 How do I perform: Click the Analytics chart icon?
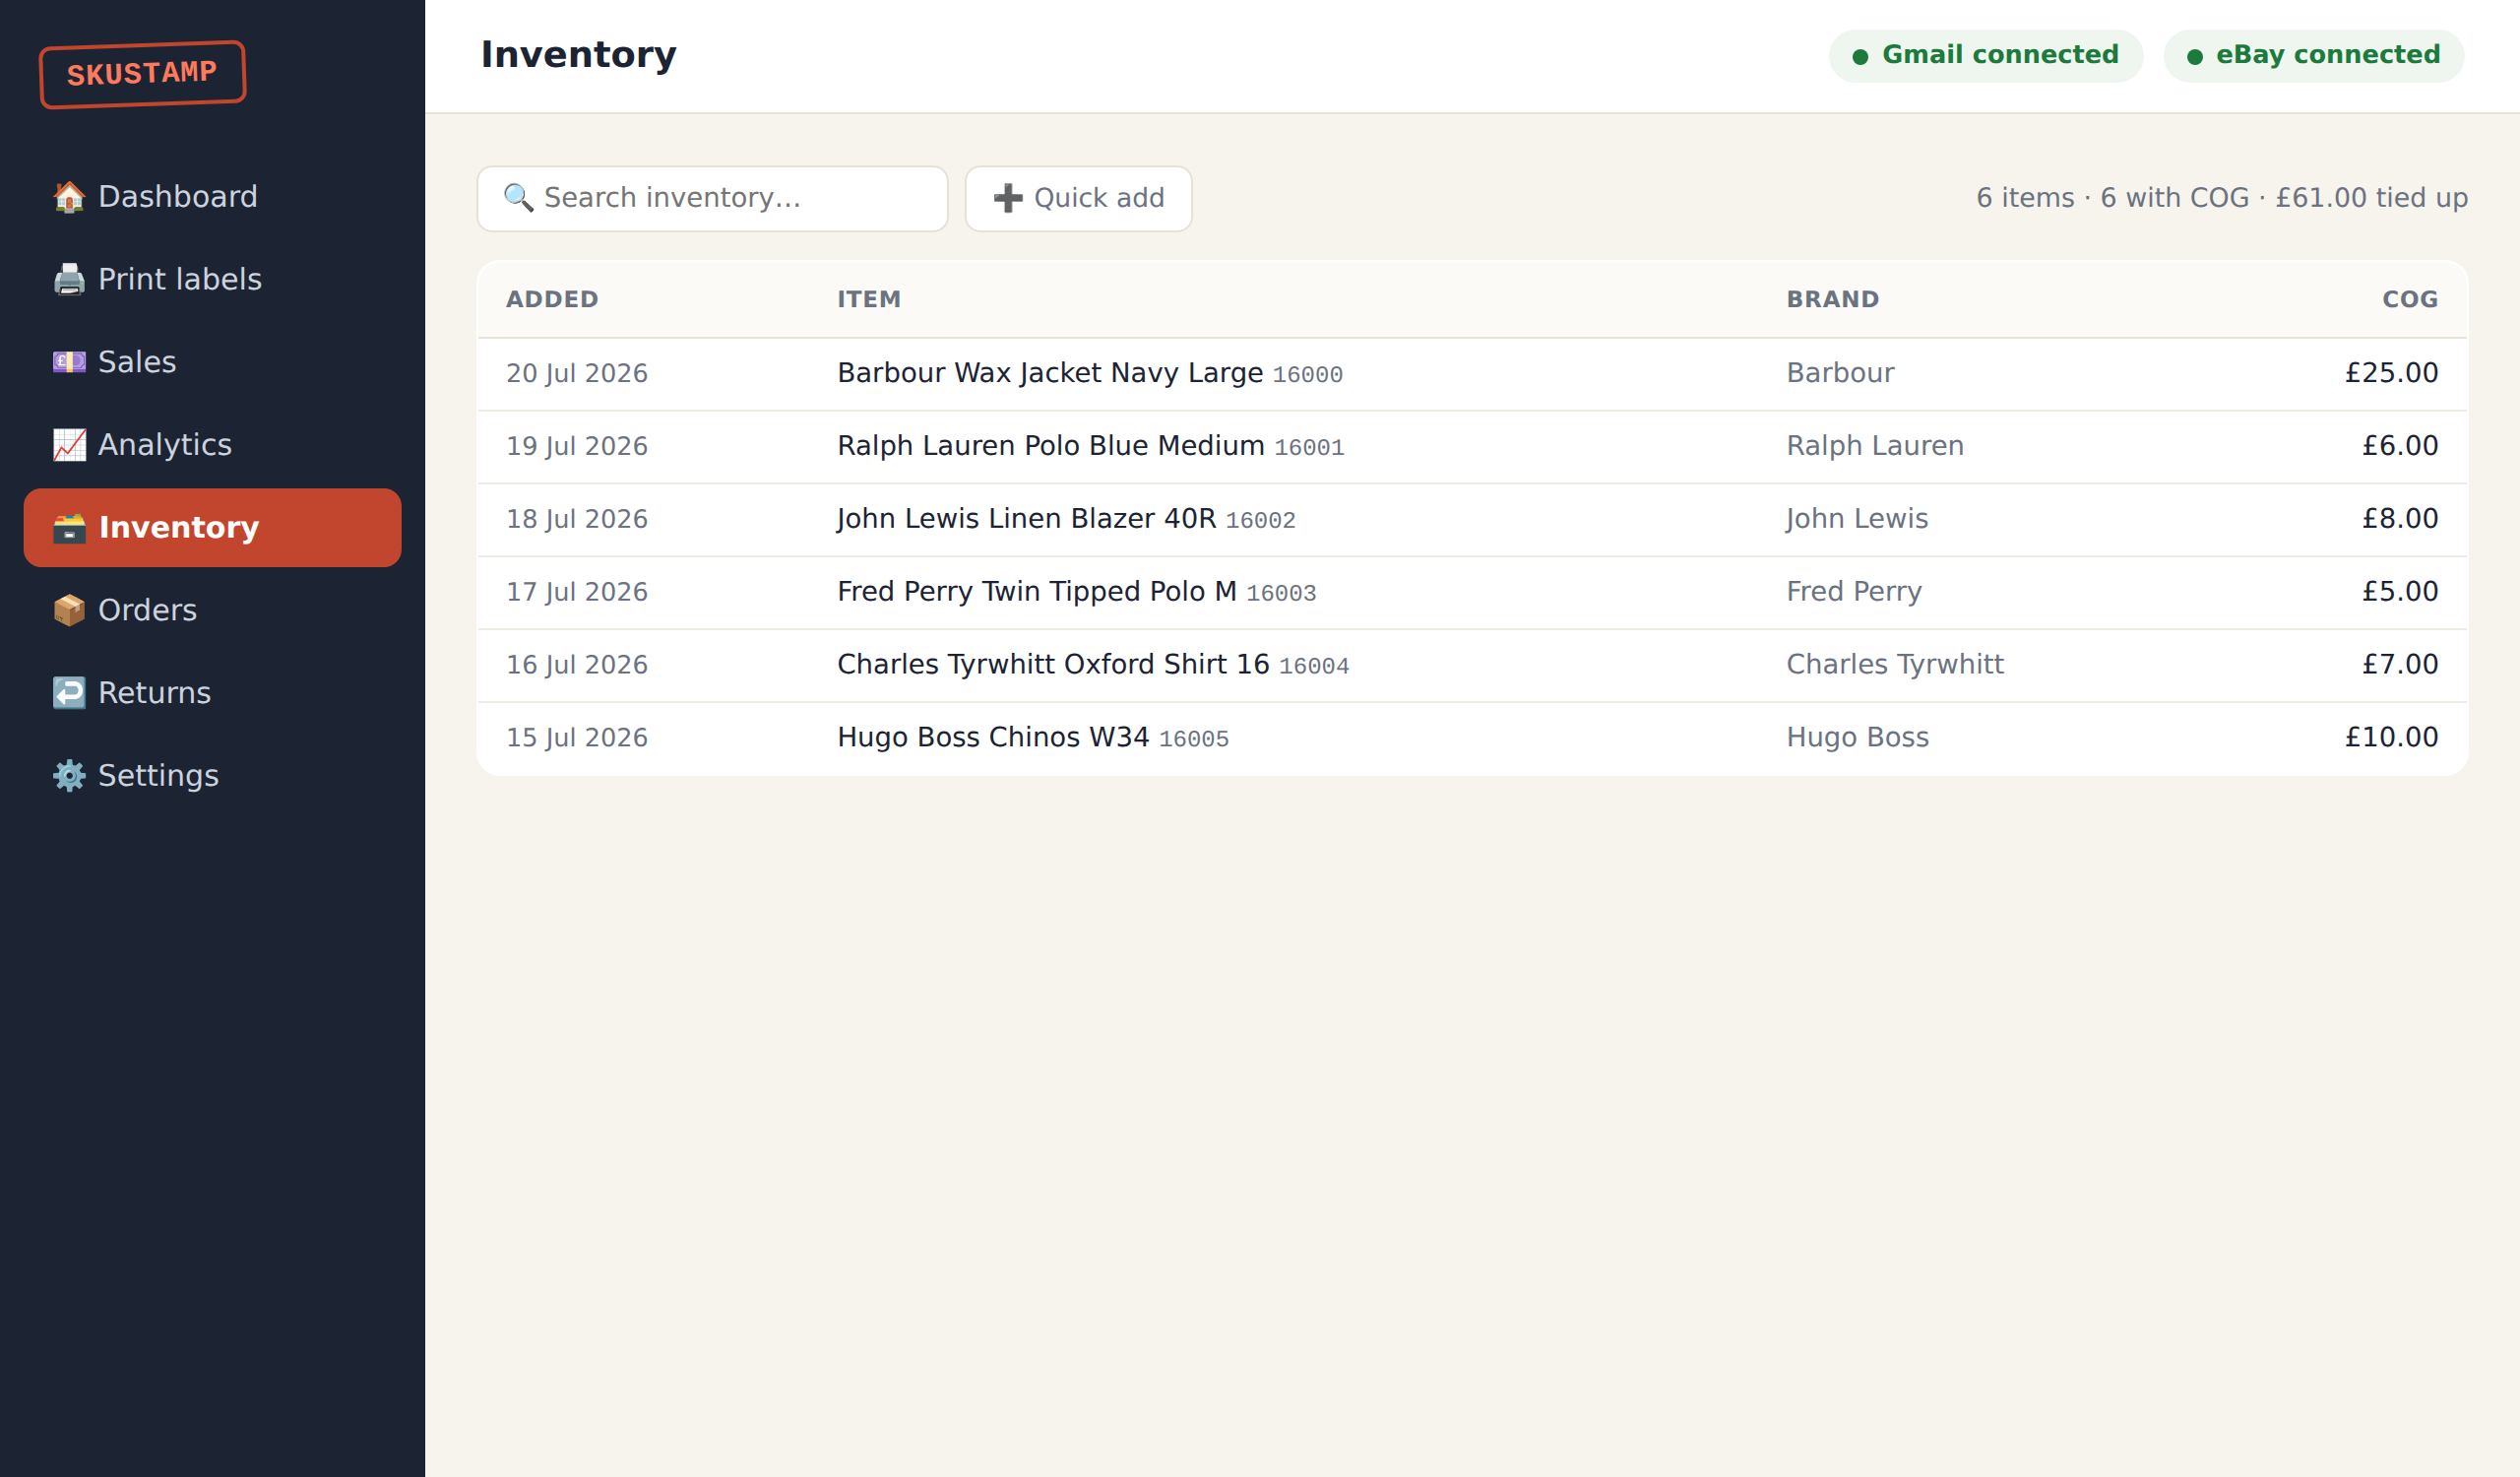pyautogui.click(x=69, y=445)
